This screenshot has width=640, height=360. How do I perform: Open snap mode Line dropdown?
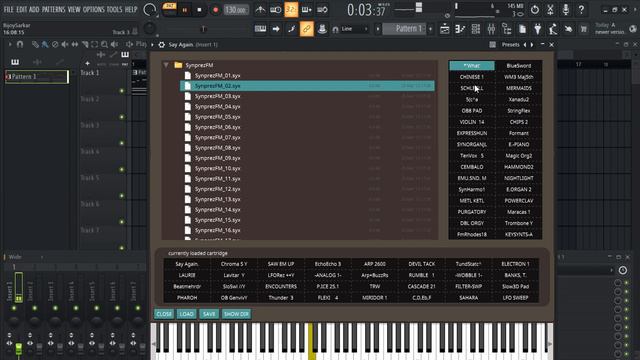click(354, 29)
